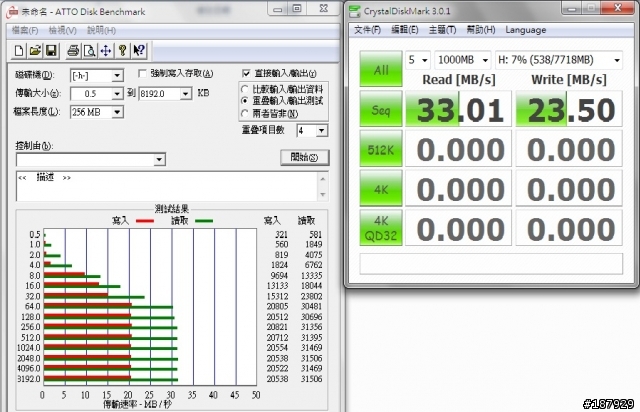Click the 8192.0 row read value 31506
The height and width of the screenshot is (412, 640).
pyautogui.click(x=311, y=379)
